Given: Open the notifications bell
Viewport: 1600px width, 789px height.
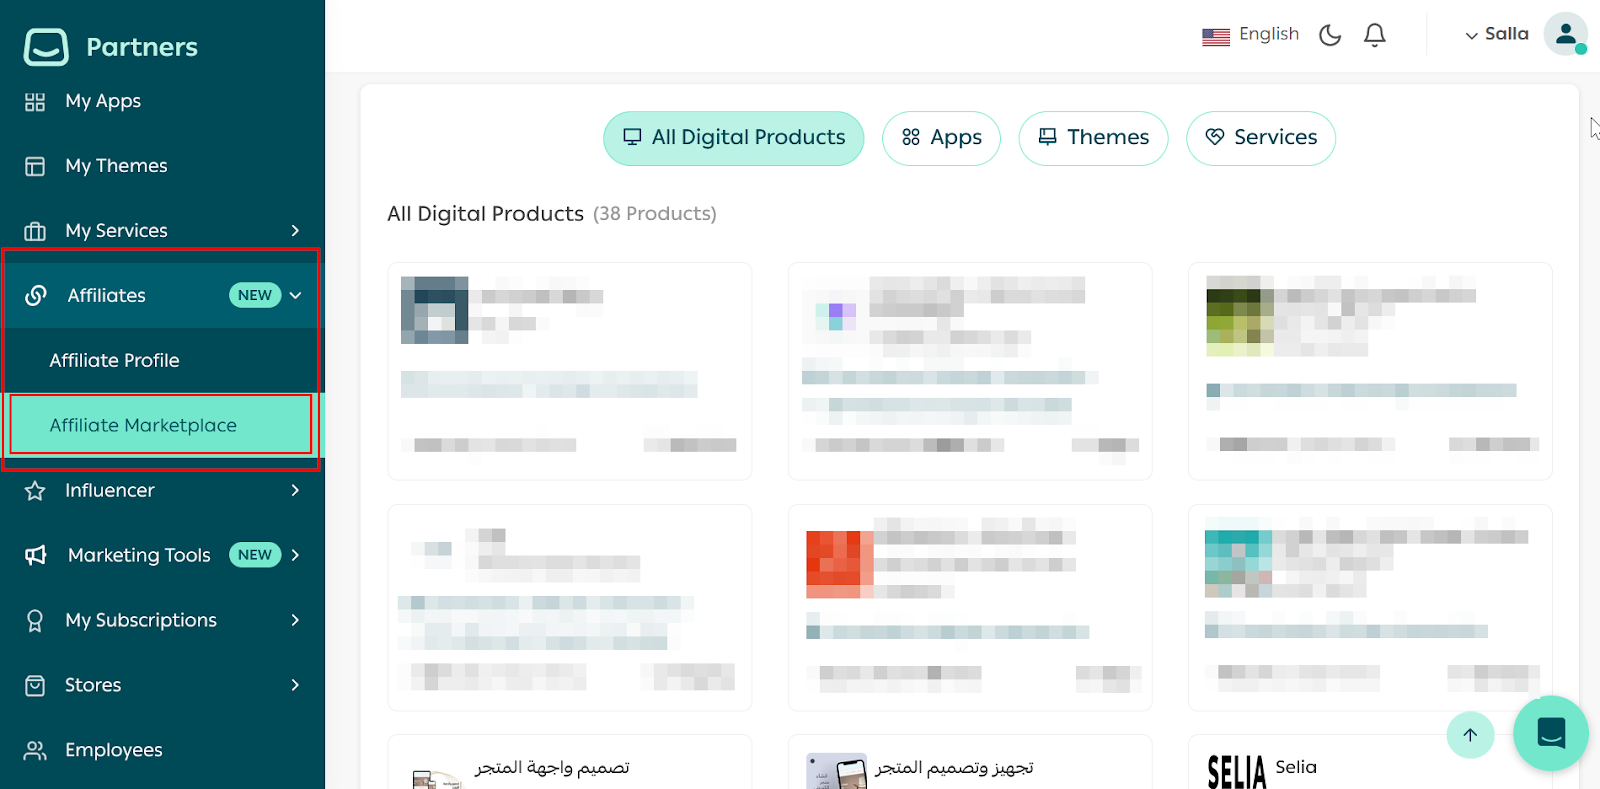Looking at the screenshot, I should (1375, 35).
